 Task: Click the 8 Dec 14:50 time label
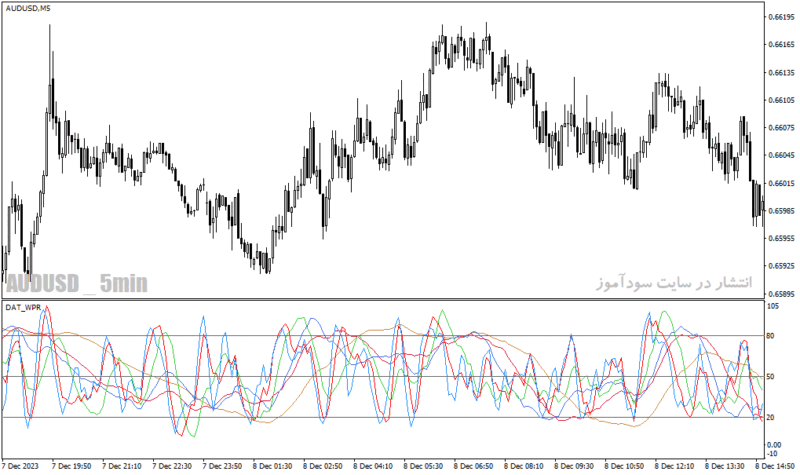point(776,466)
